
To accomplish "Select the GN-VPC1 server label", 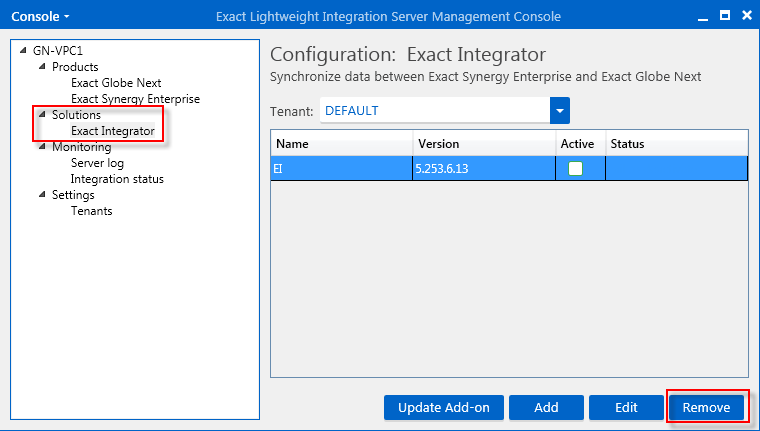I will 58,51.
